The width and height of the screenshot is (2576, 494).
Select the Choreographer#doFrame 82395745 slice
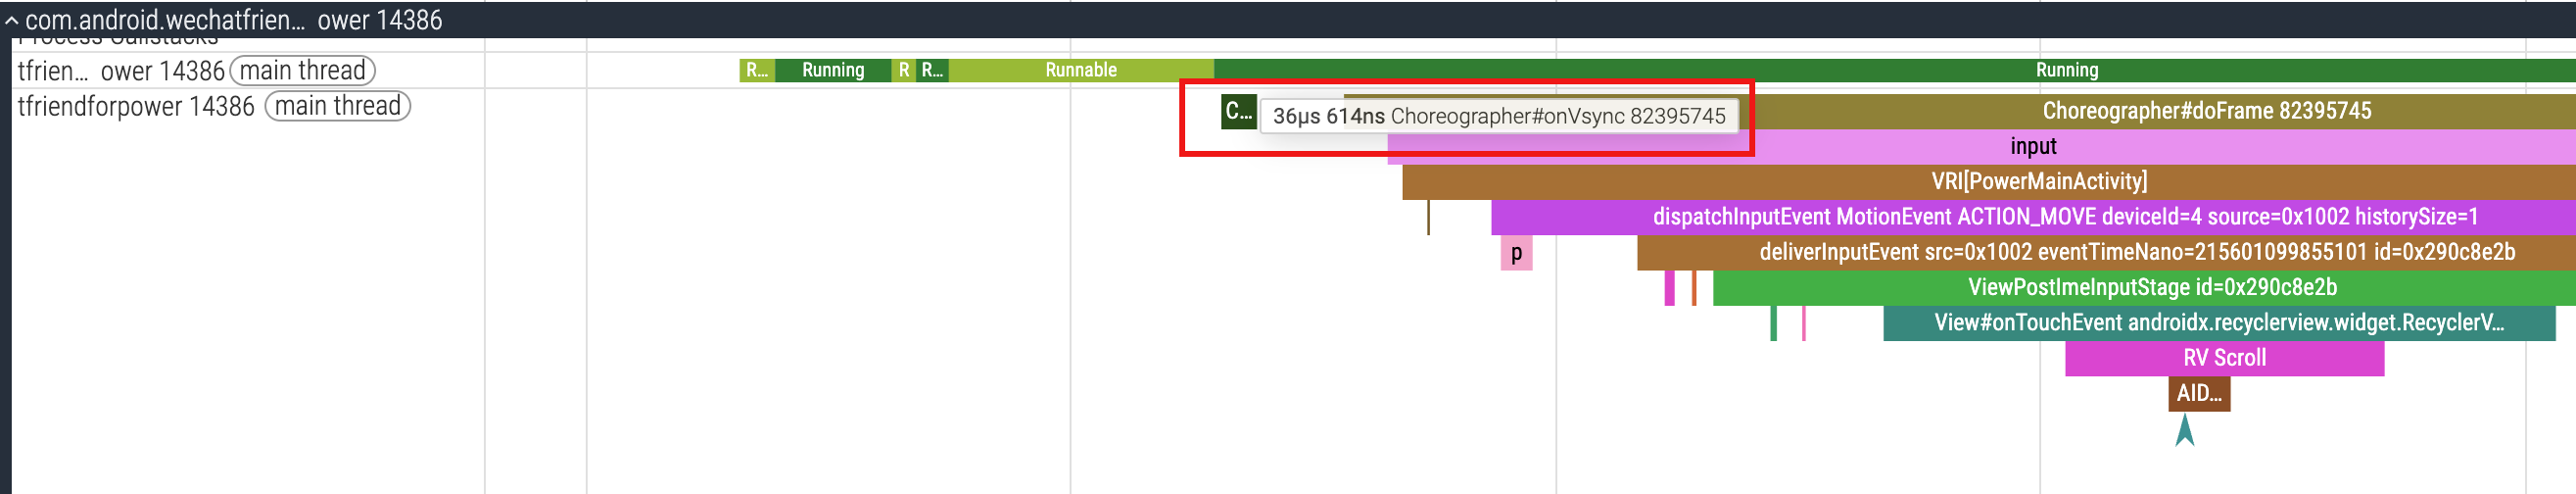(x=2205, y=111)
